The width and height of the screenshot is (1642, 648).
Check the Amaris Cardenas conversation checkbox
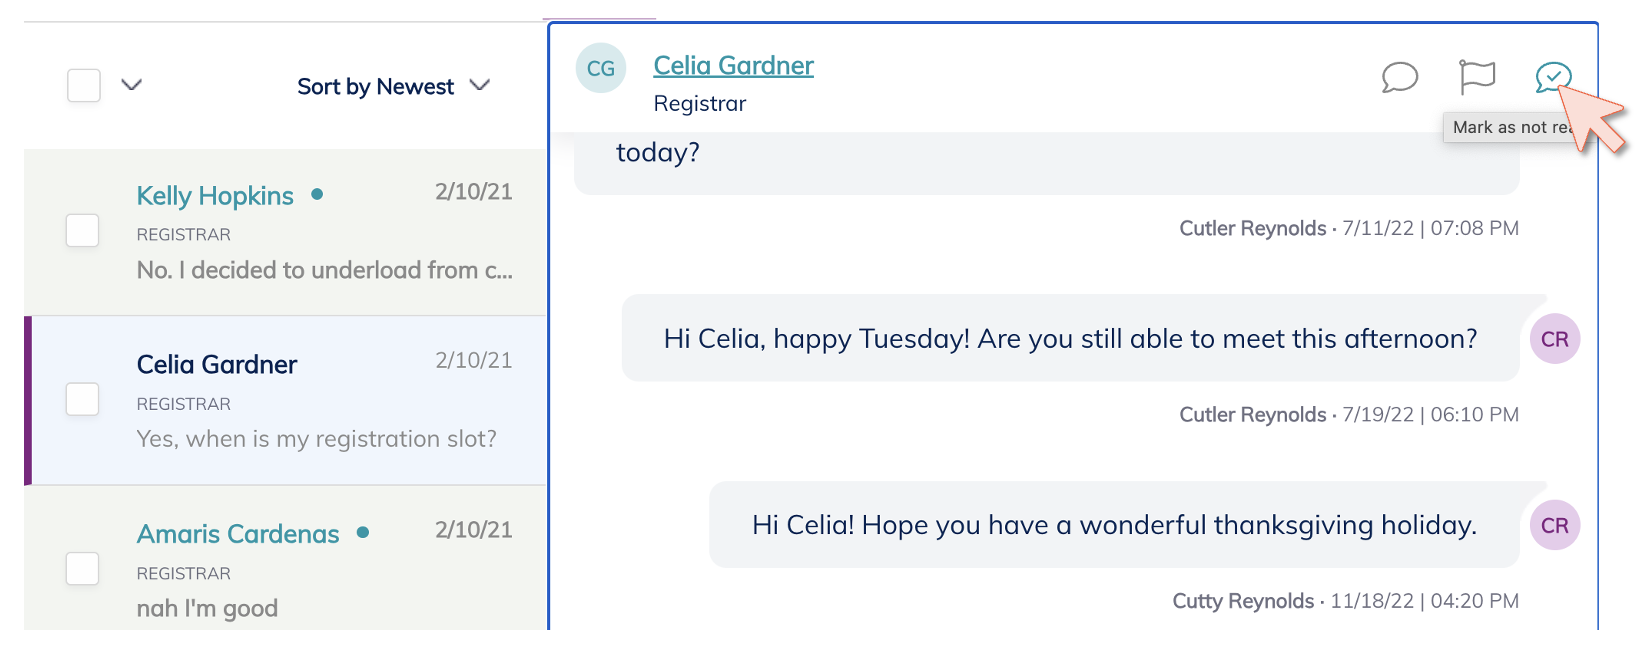82,569
